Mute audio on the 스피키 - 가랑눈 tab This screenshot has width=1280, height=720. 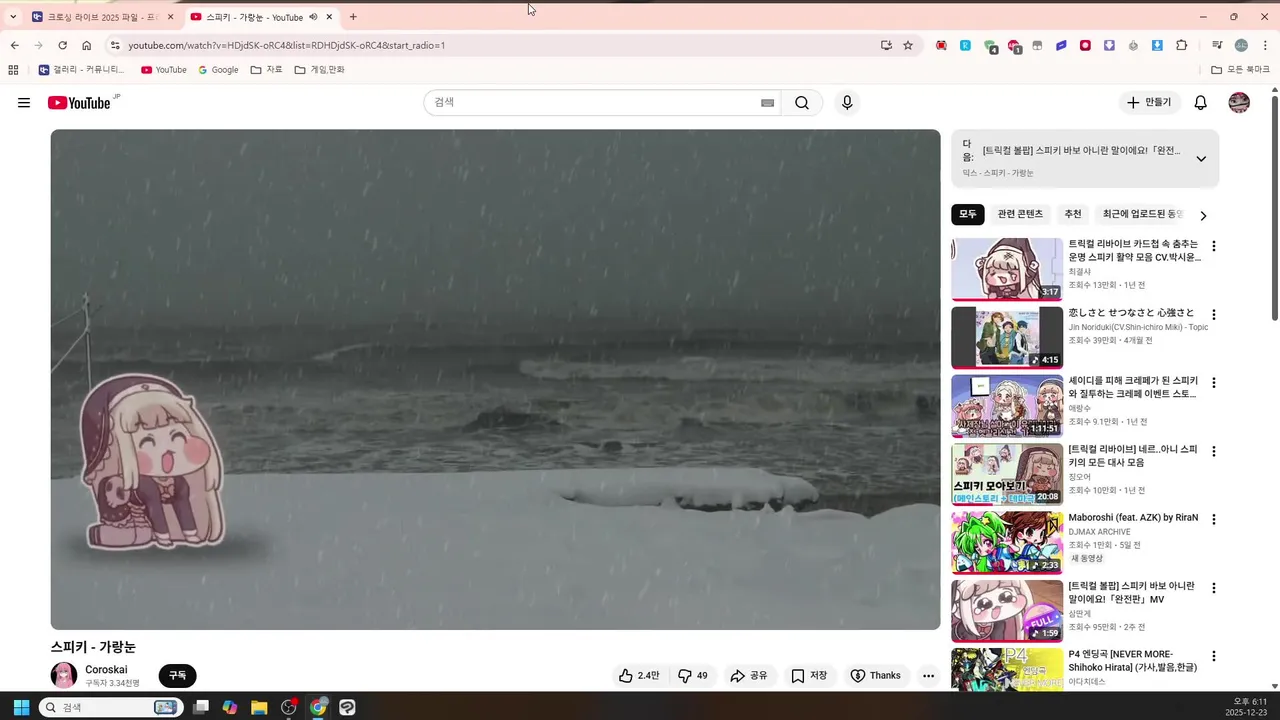(x=313, y=17)
